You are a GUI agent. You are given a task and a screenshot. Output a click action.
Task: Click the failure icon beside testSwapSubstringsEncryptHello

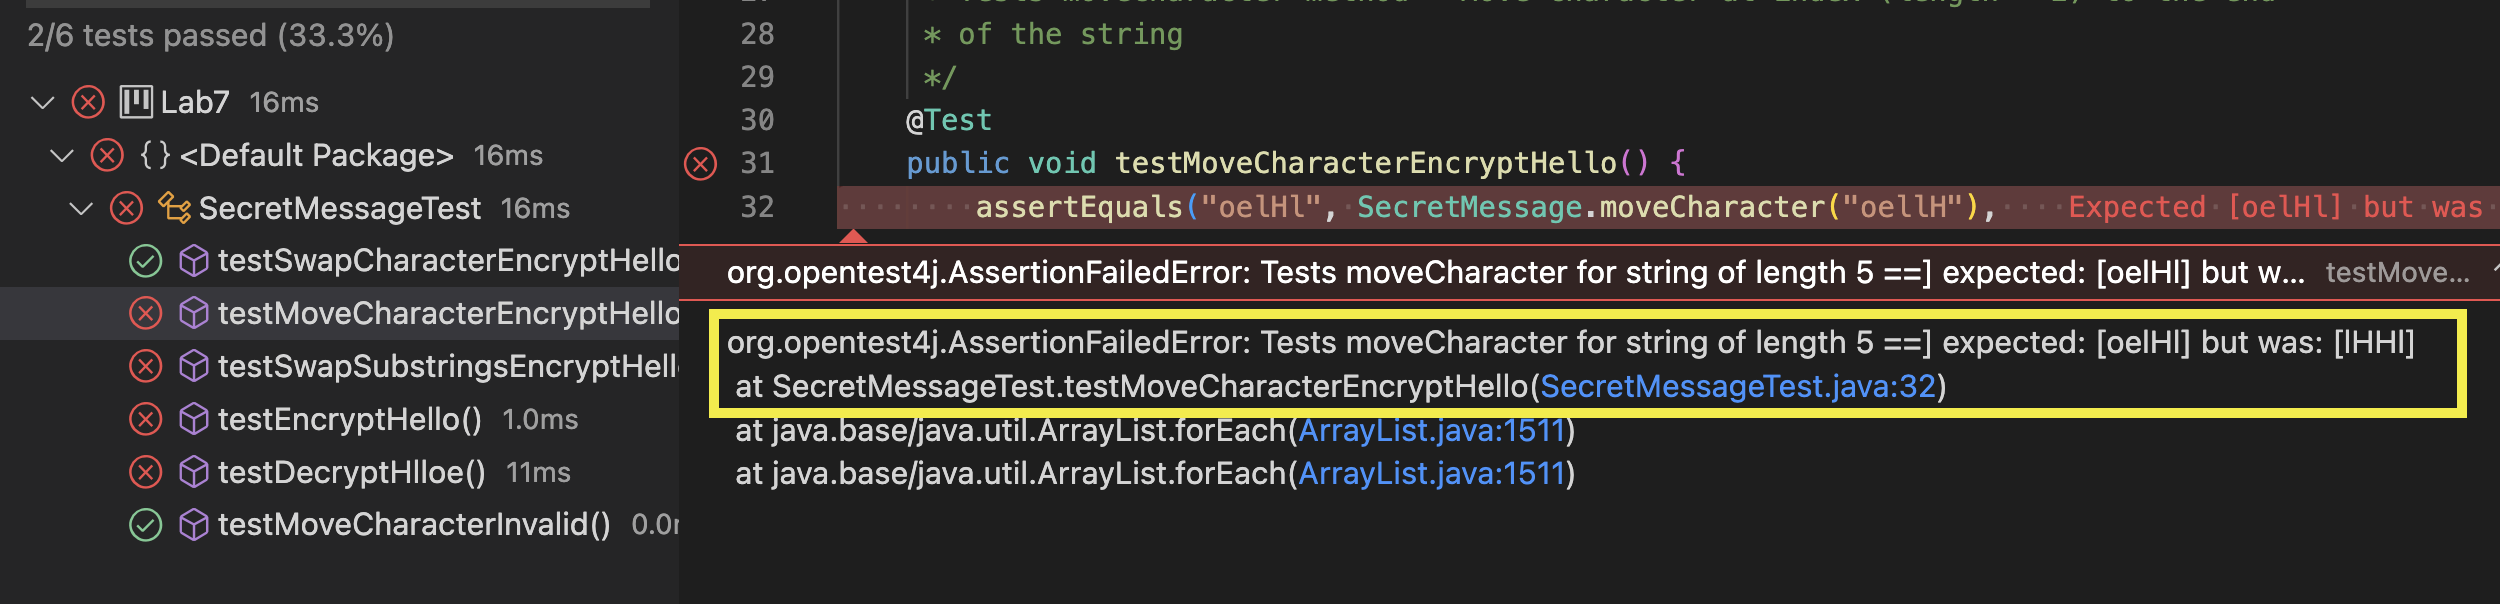[146, 366]
